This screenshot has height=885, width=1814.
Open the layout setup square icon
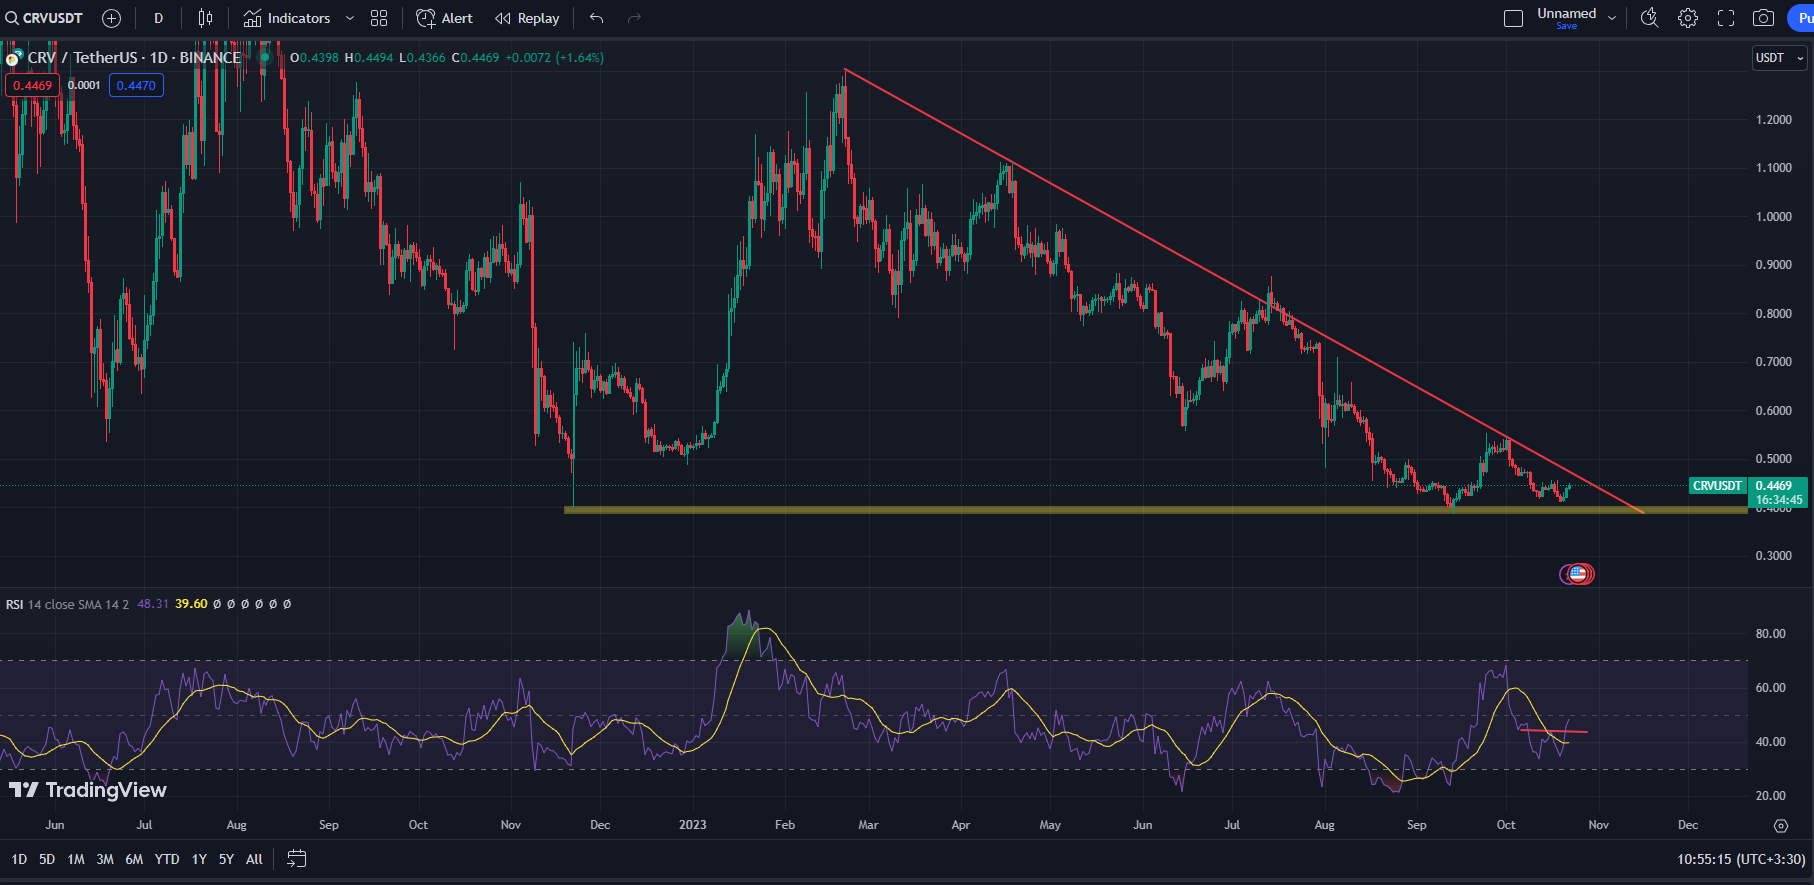[1513, 18]
